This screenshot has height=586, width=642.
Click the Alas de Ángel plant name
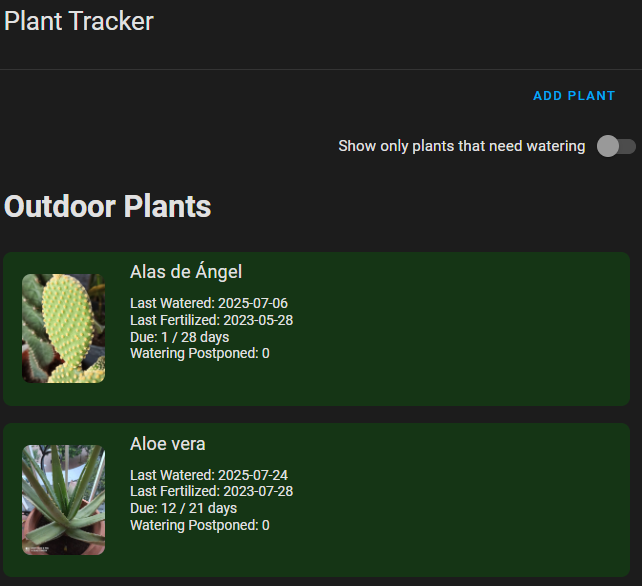coord(186,272)
